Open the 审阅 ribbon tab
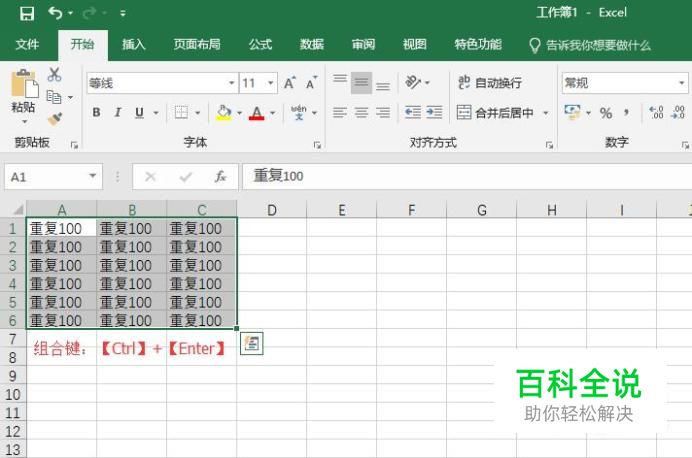This screenshot has height=458, width=692. click(364, 44)
